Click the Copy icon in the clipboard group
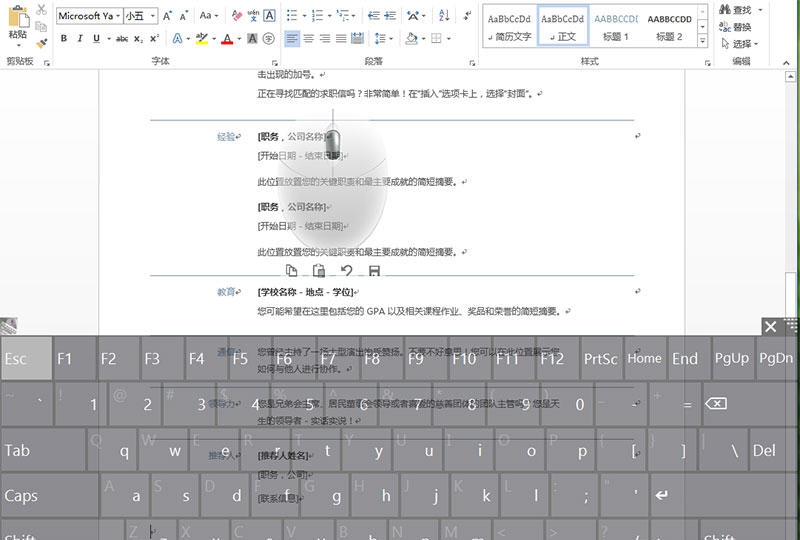The image size is (800, 540). pyautogui.click(x=42, y=27)
